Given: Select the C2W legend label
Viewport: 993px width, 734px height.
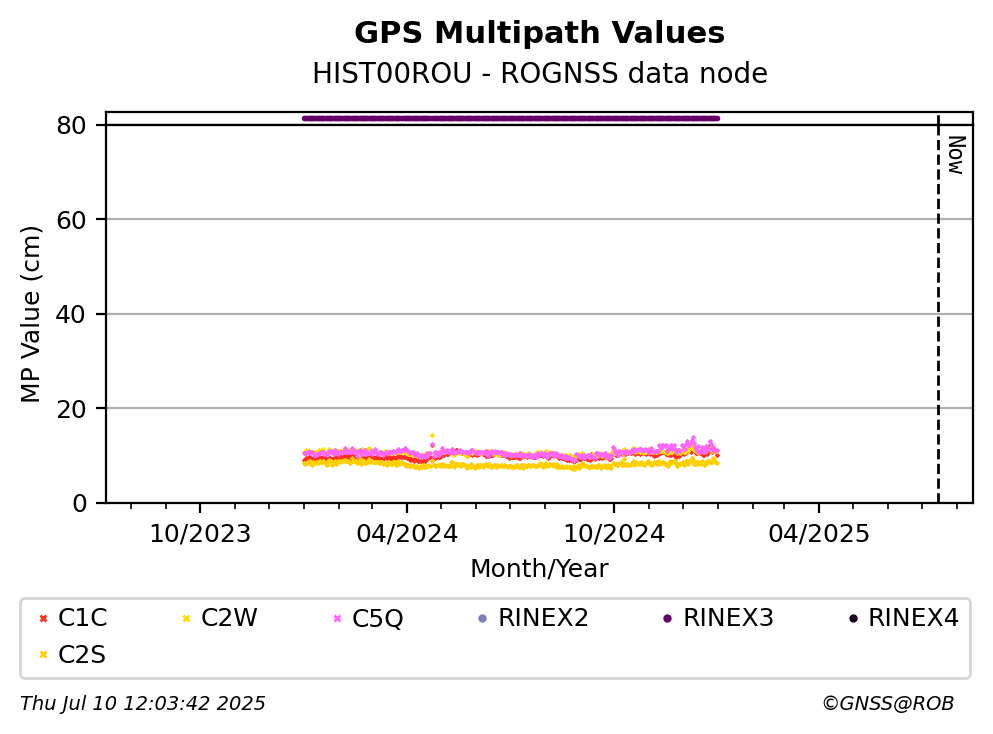Looking at the screenshot, I should coord(229,618).
